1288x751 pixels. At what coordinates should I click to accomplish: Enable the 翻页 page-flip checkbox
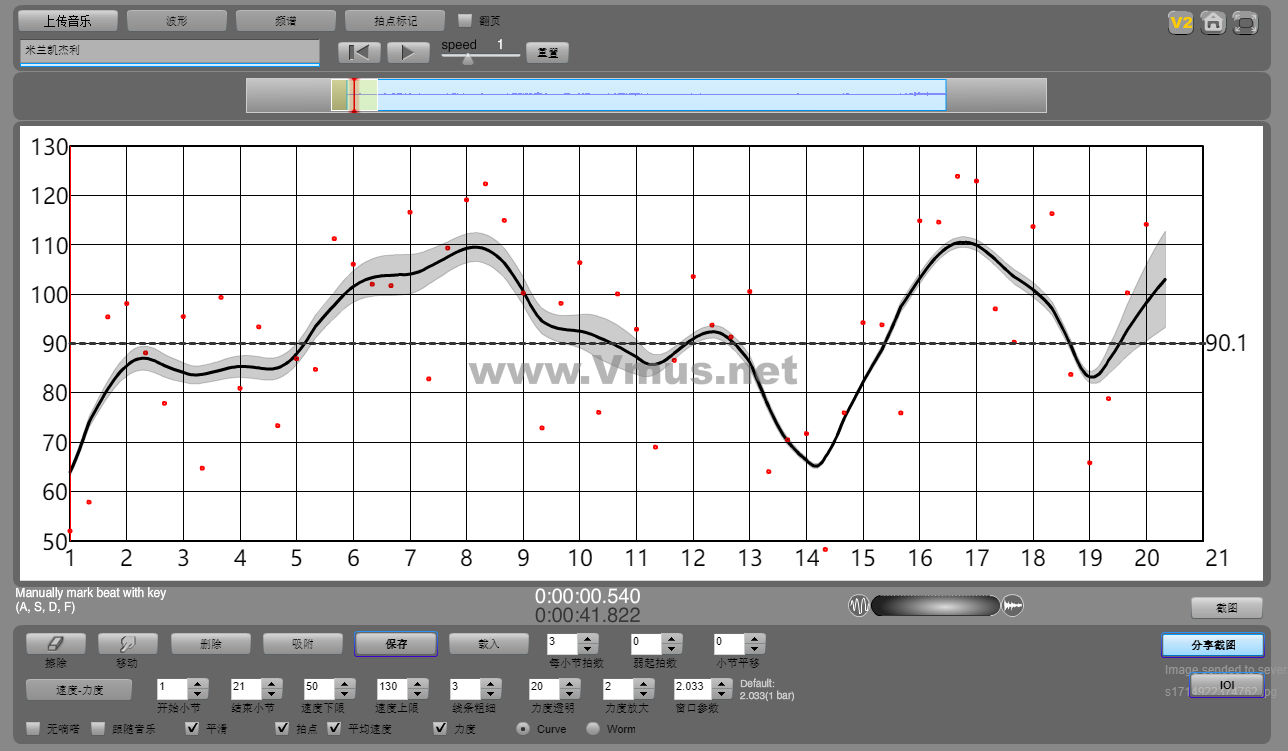pos(465,20)
